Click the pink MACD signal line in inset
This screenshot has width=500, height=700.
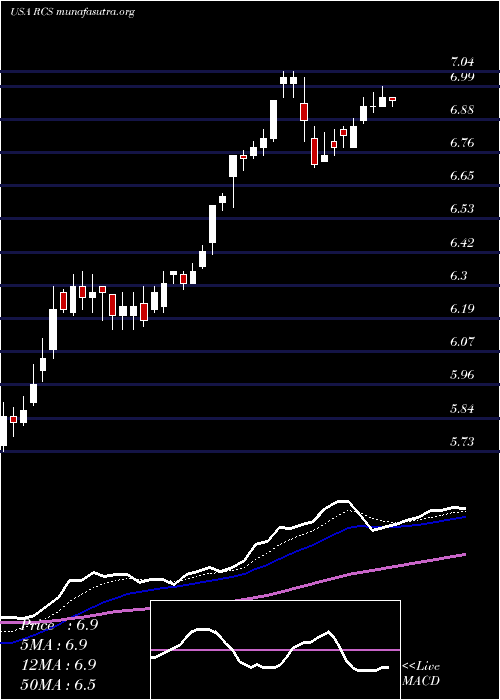tap(275, 650)
